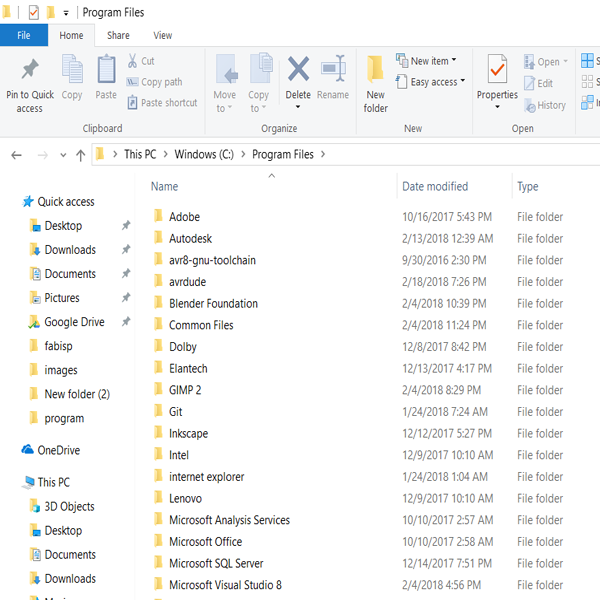This screenshot has width=600, height=600.
Task: Click Pin to Quick access icon
Action: [x=30, y=69]
